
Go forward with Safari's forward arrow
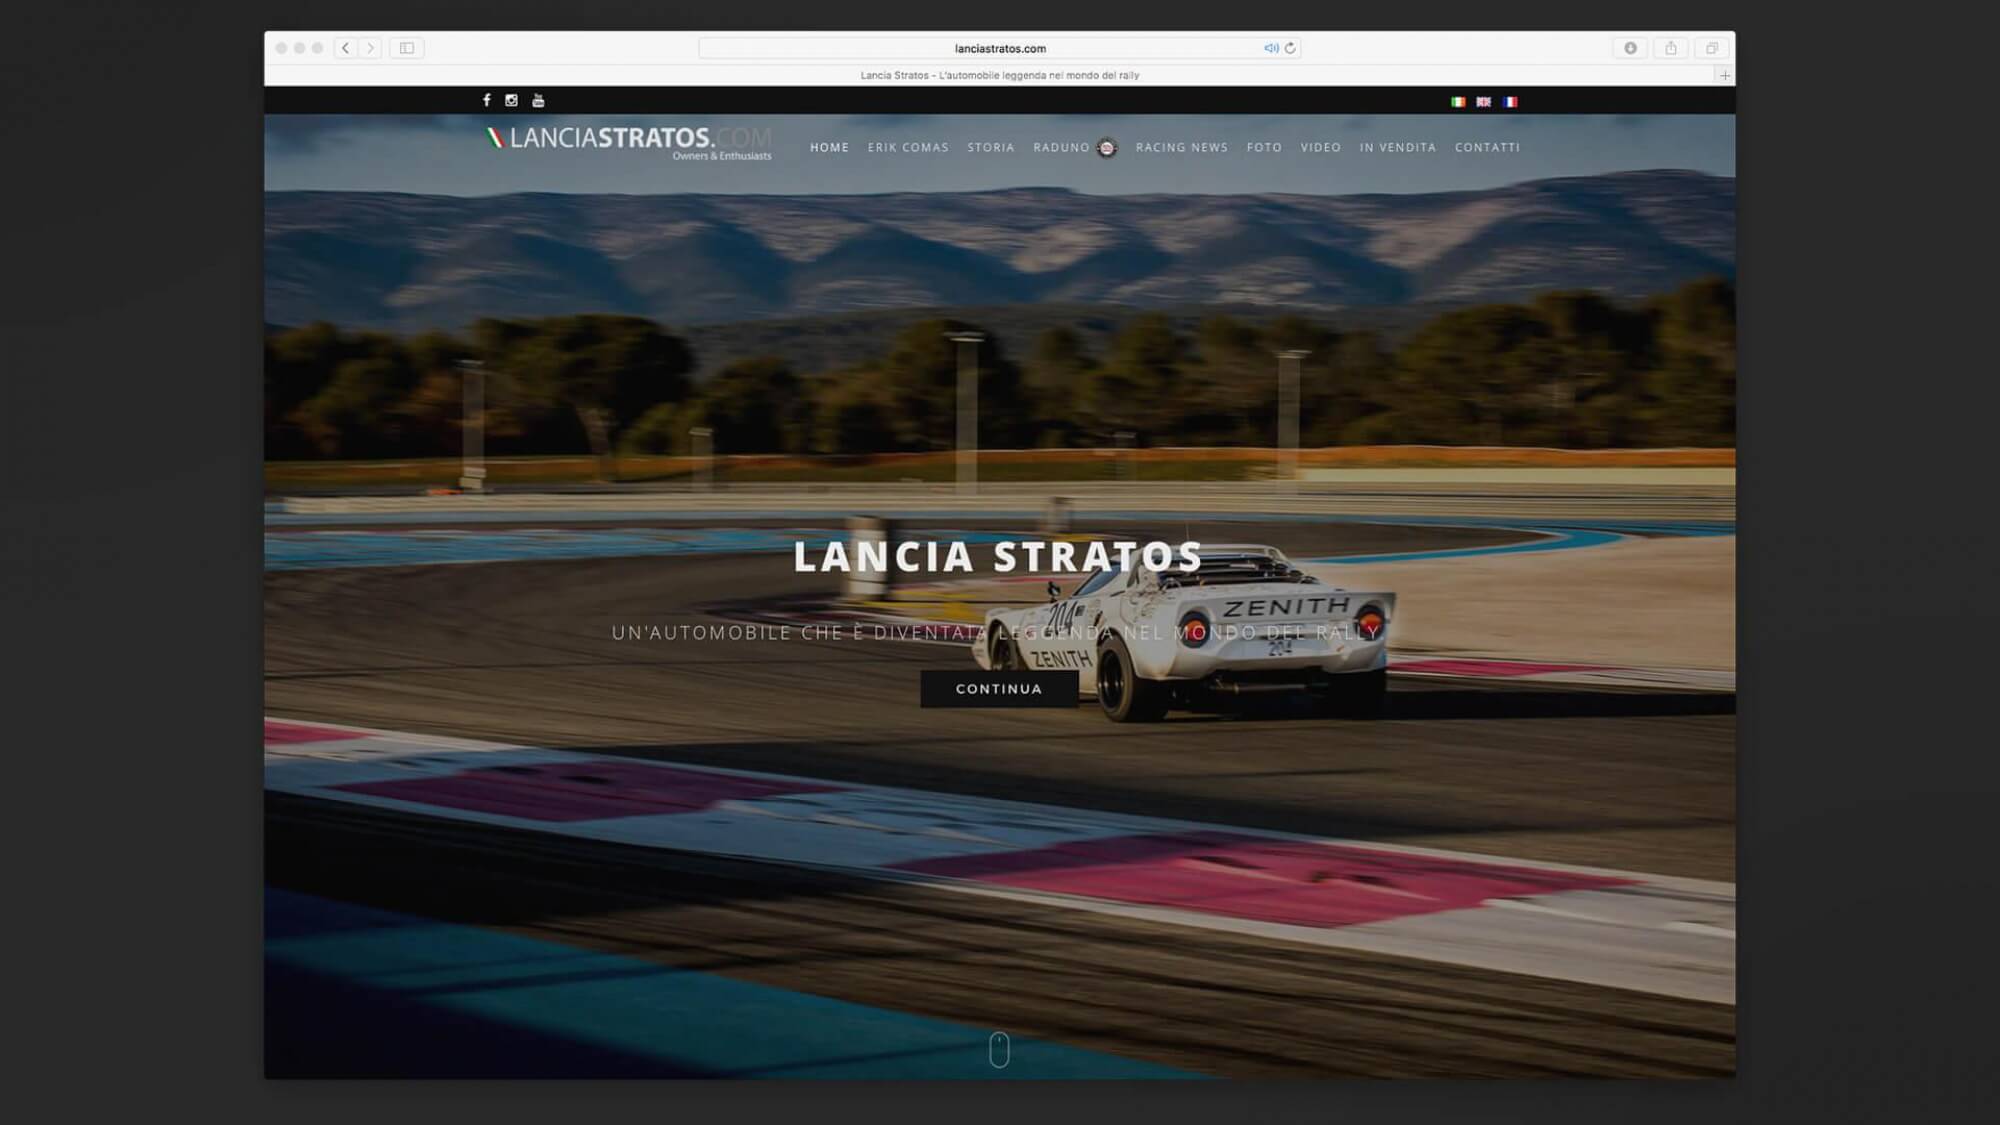point(370,48)
